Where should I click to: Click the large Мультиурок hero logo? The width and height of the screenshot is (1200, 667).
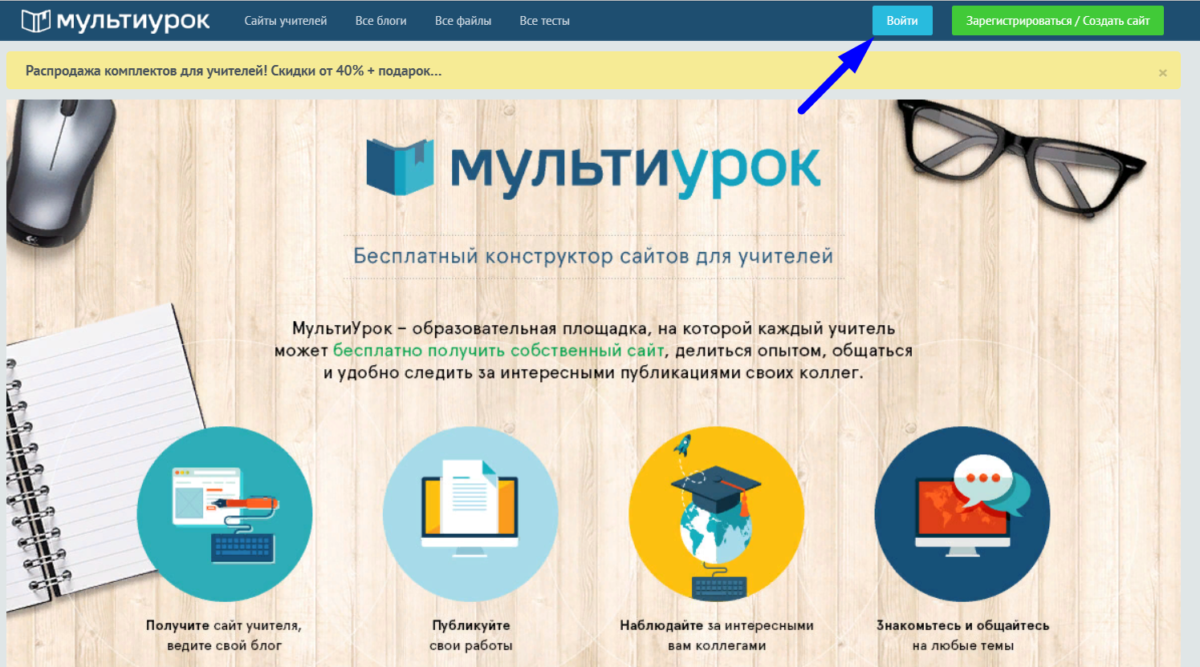pyautogui.click(x=594, y=166)
